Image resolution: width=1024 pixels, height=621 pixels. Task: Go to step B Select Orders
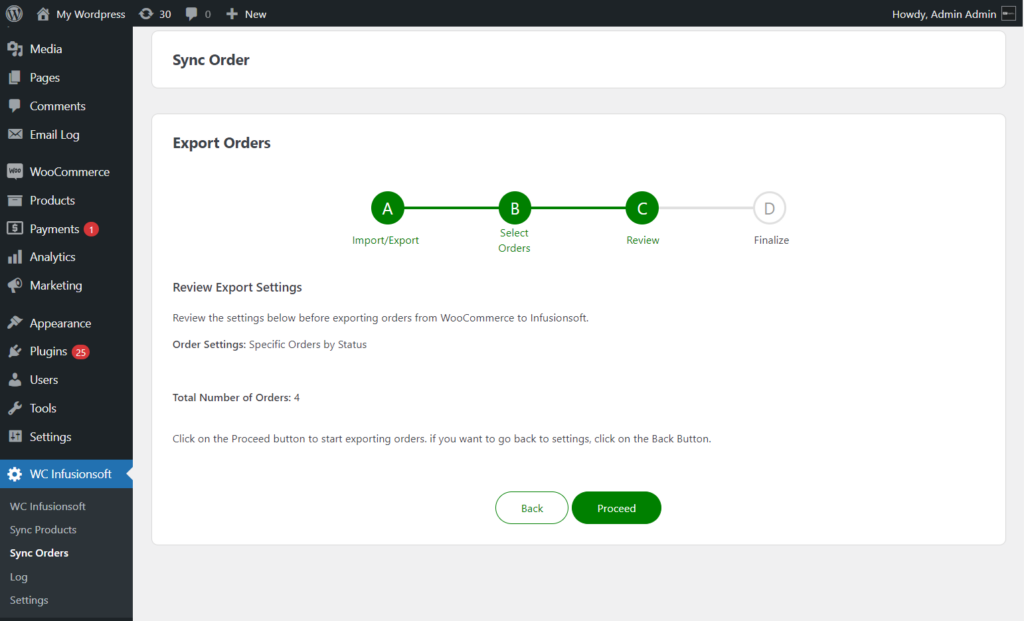(515, 208)
